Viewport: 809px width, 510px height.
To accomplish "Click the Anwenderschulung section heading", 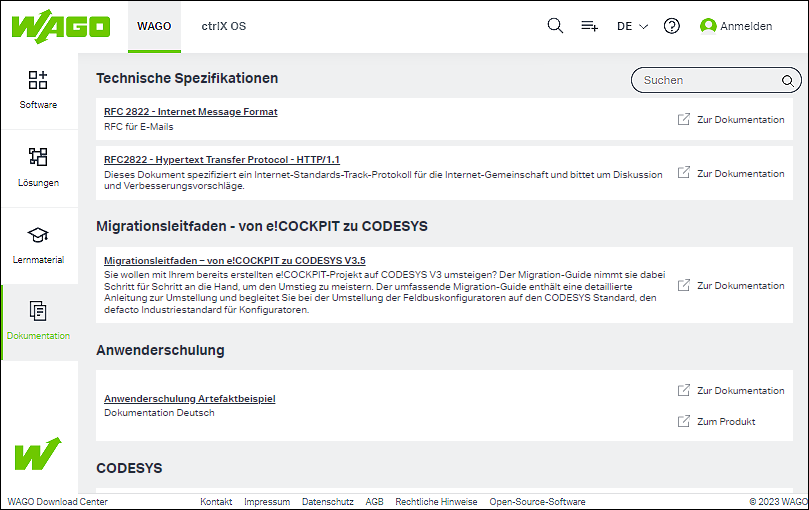I will [x=160, y=350].
